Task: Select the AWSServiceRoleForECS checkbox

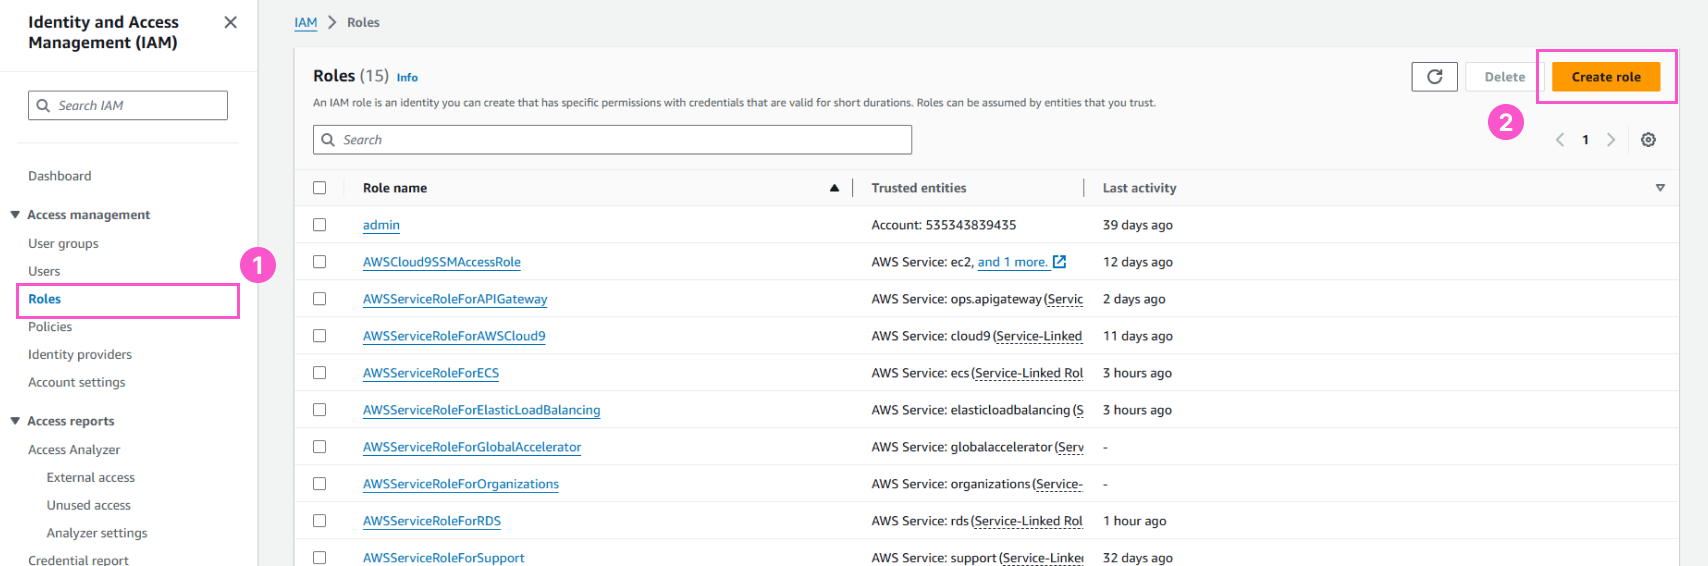Action: (x=320, y=373)
